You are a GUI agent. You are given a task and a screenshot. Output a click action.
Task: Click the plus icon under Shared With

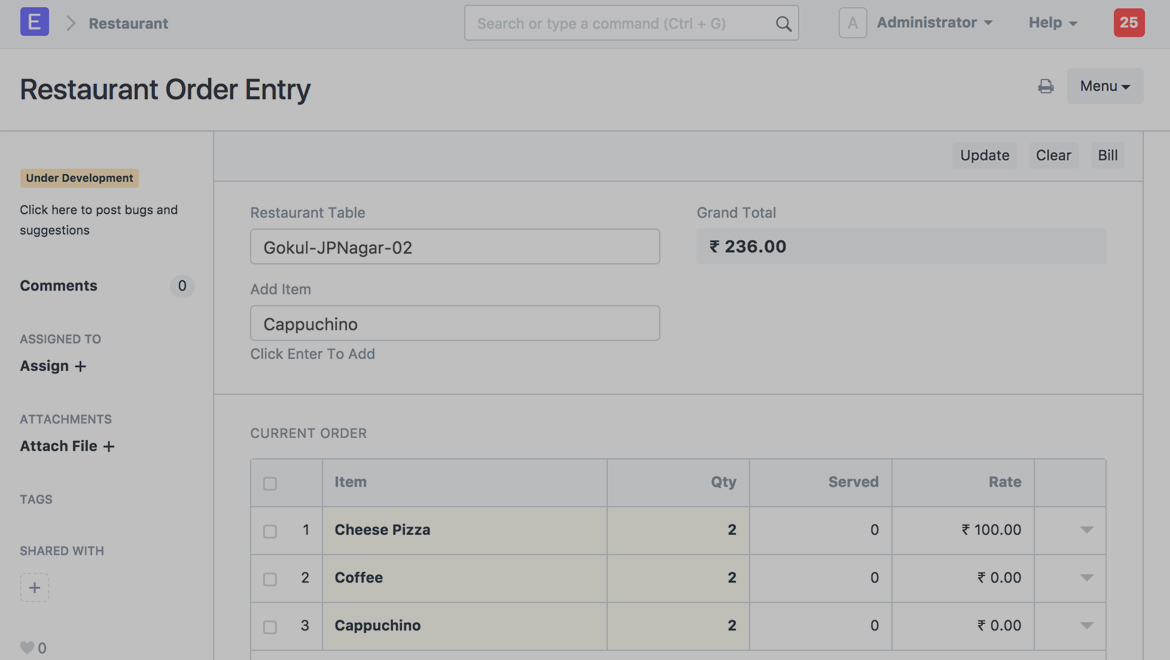click(x=34, y=588)
